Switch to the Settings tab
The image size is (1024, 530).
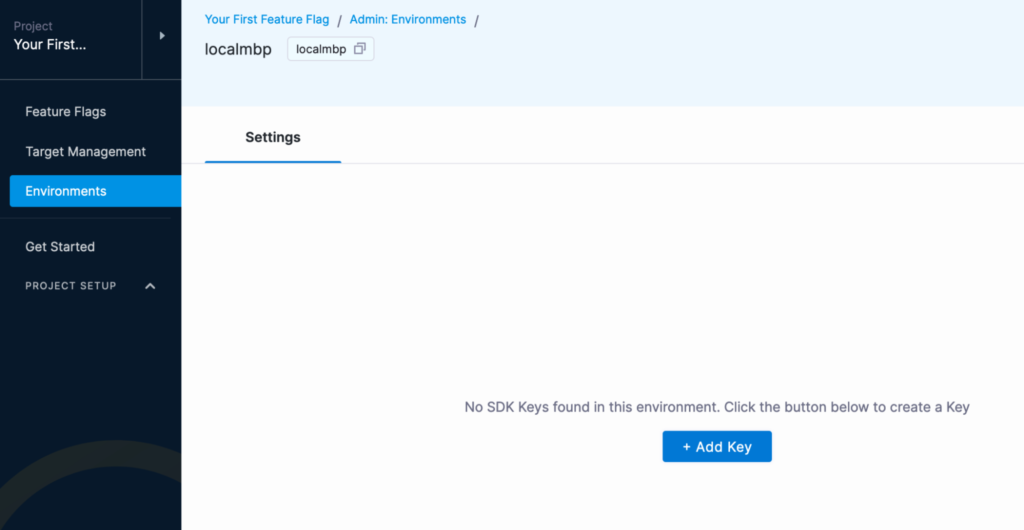click(x=273, y=138)
